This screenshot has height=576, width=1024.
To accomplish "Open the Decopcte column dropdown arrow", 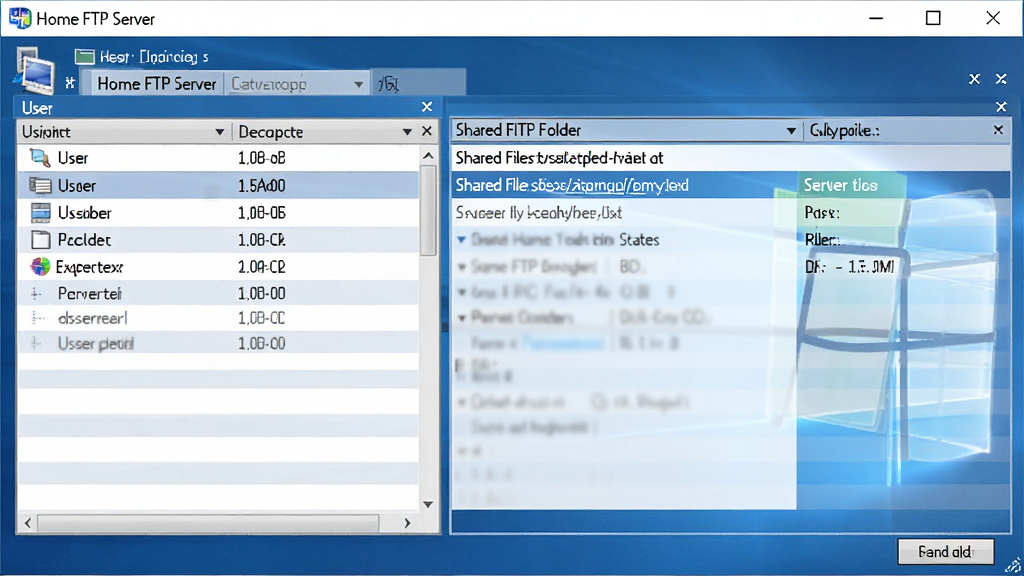I will click(x=407, y=132).
